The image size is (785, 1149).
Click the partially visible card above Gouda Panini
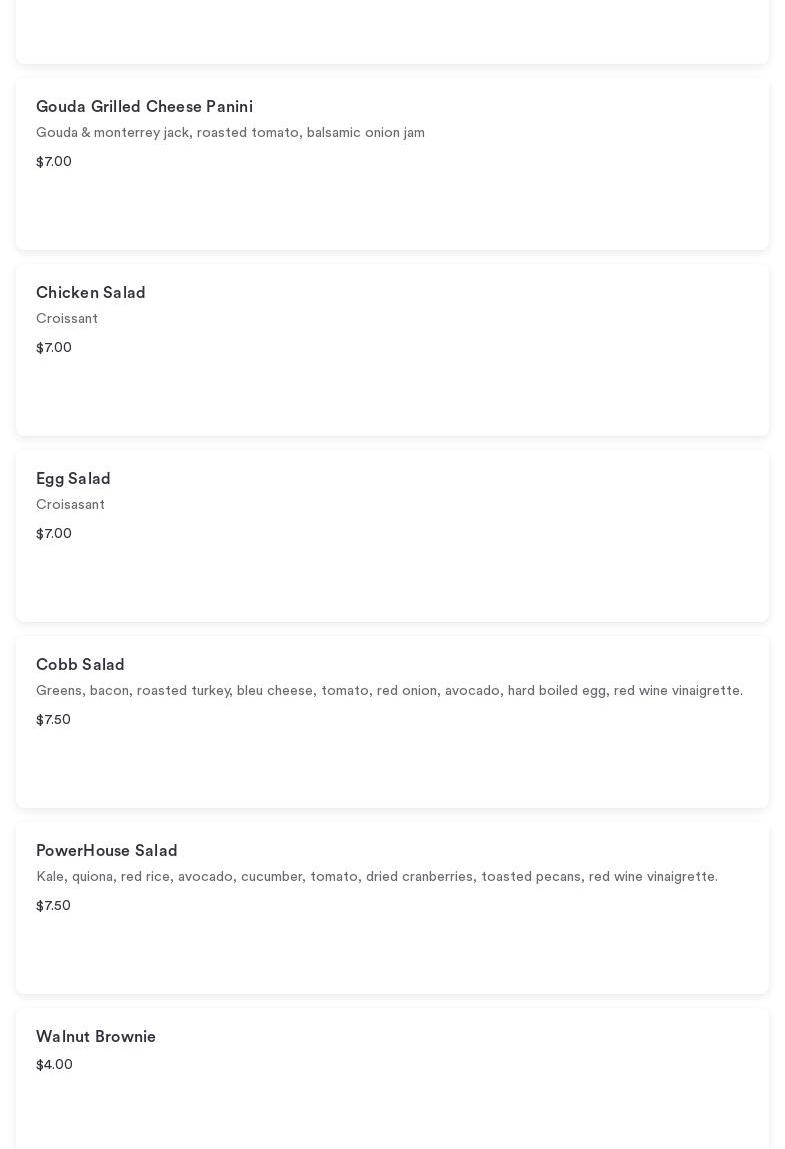point(392,30)
